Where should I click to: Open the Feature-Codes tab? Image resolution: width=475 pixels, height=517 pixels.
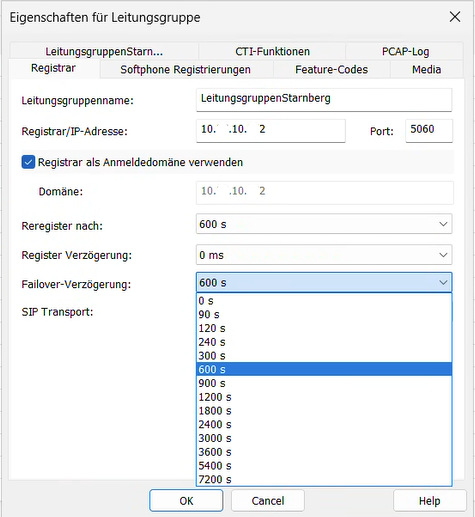[x=331, y=69]
